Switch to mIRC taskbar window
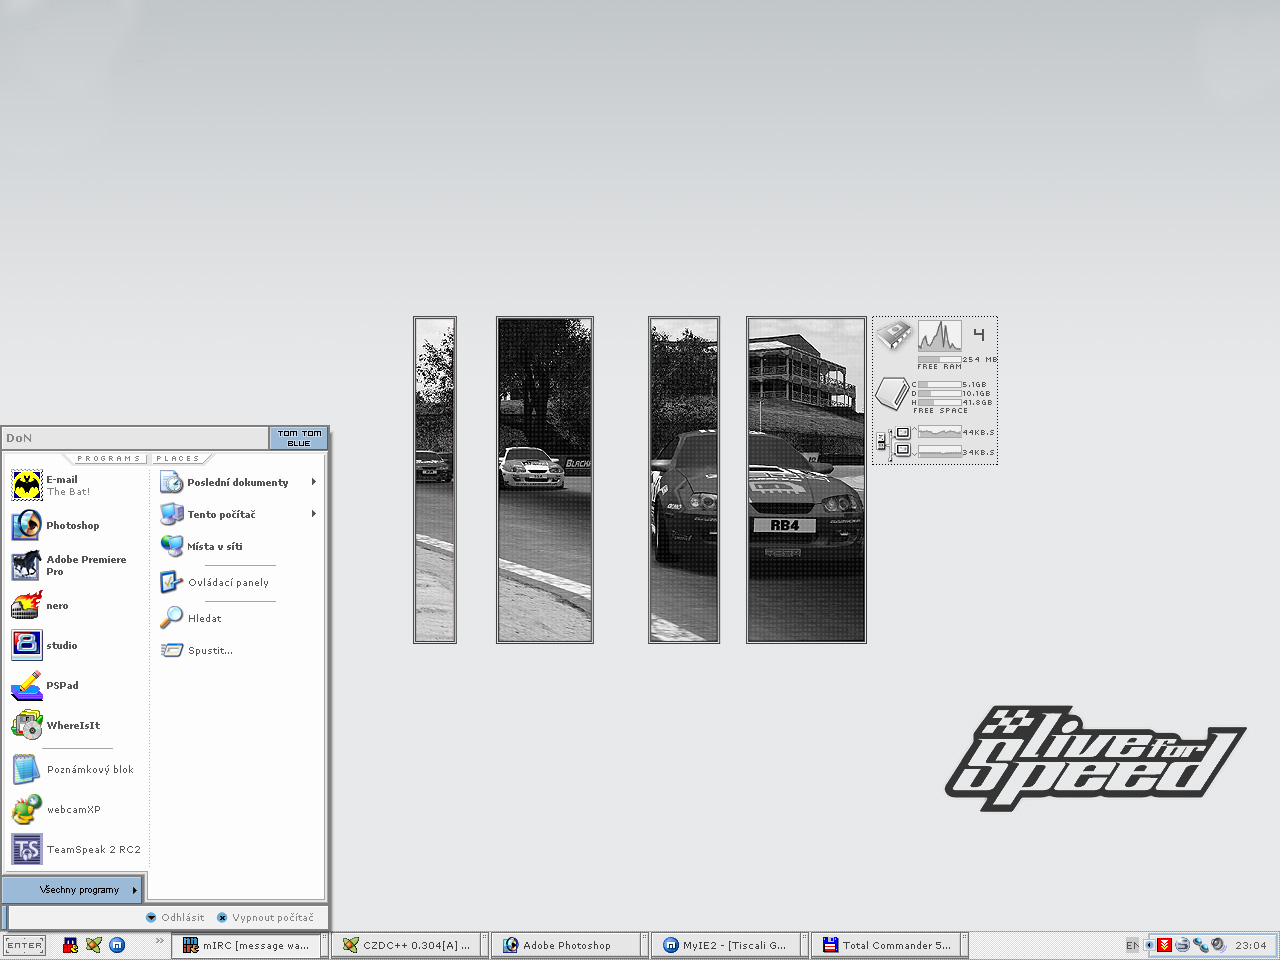 pos(247,945)
